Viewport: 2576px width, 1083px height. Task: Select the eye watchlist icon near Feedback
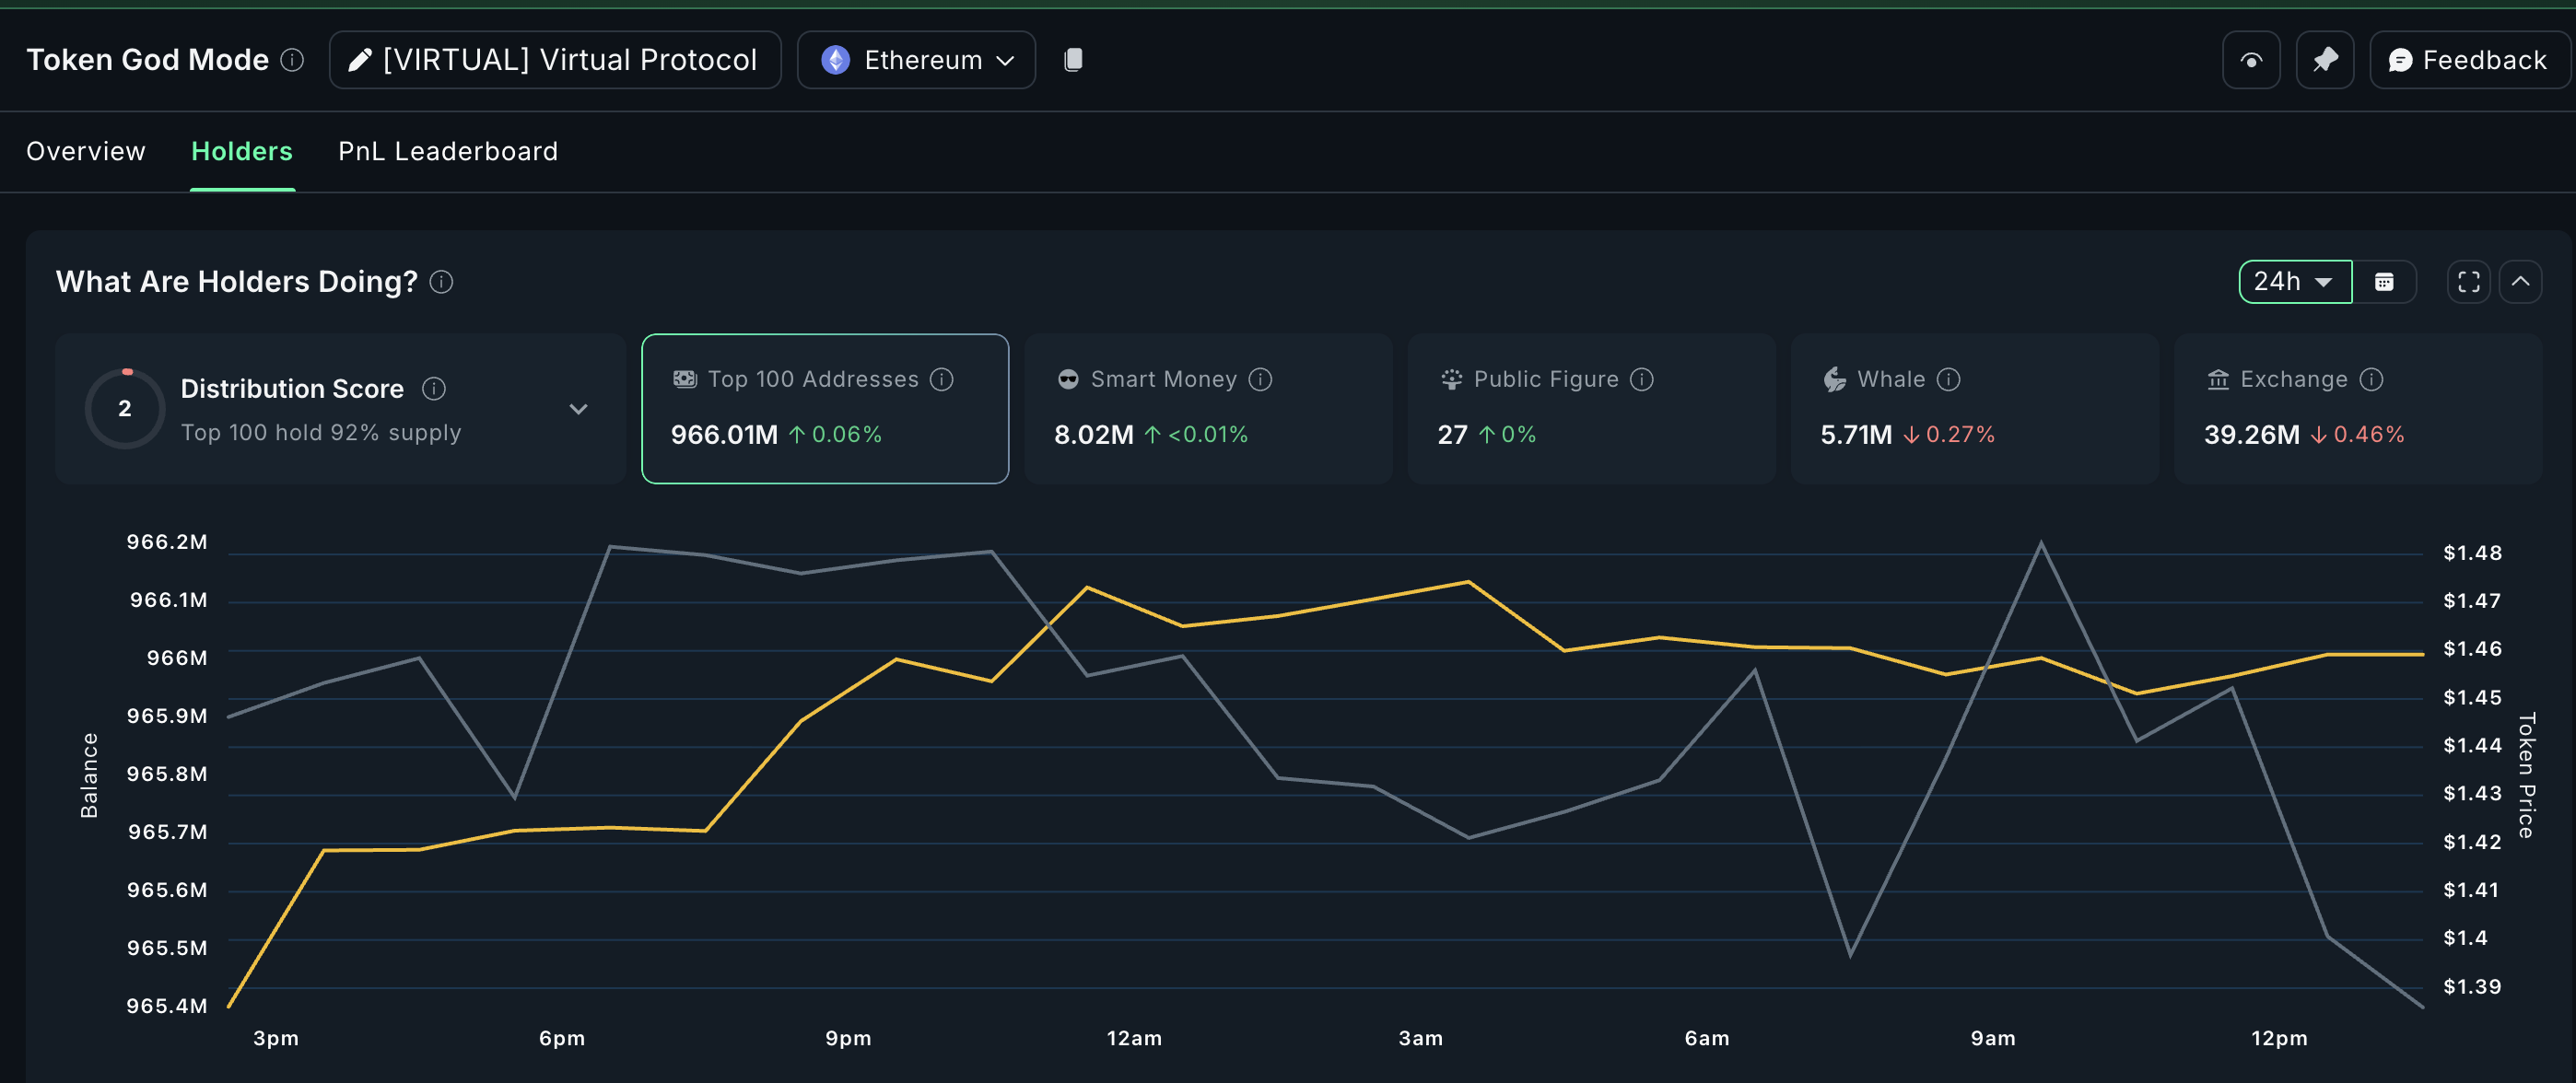click(x=2251, y=59)
